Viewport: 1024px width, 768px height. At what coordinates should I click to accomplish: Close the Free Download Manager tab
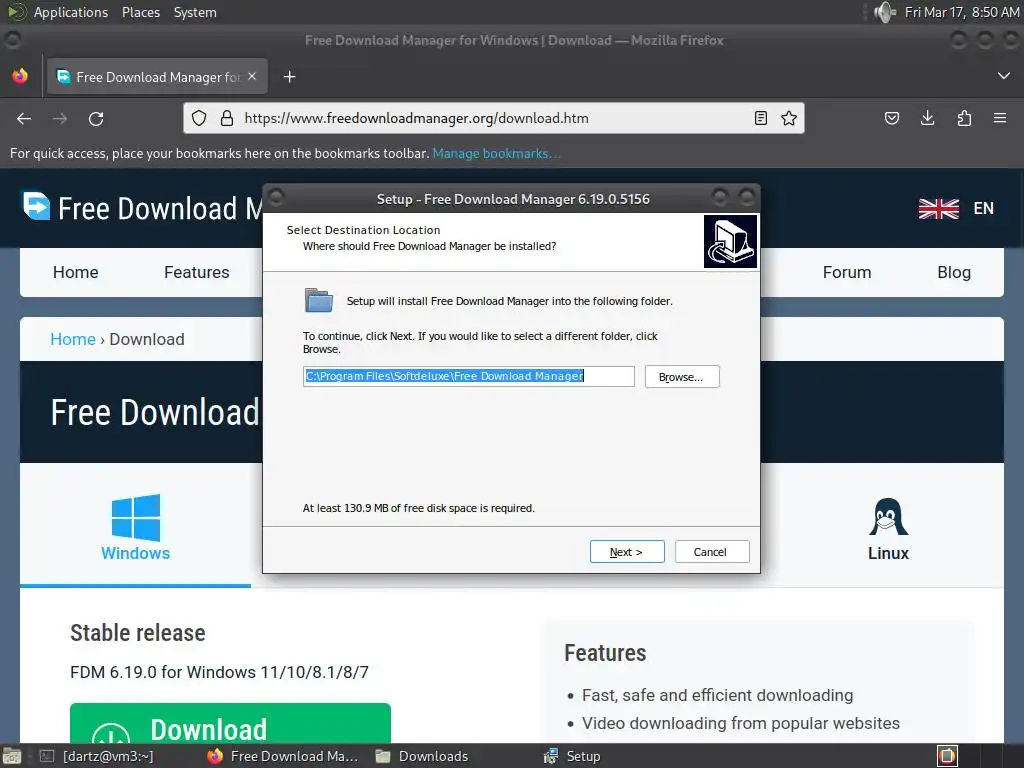252,76
